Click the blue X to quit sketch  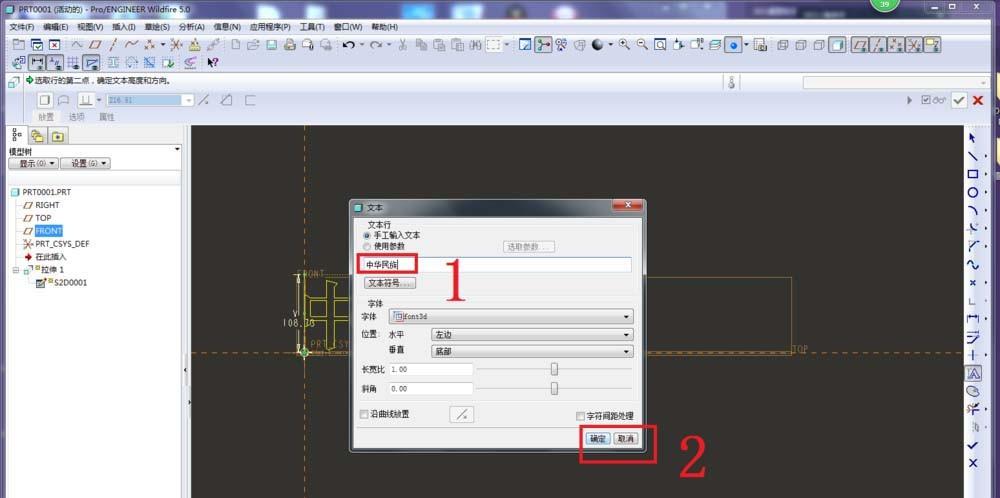click(973, 463)
